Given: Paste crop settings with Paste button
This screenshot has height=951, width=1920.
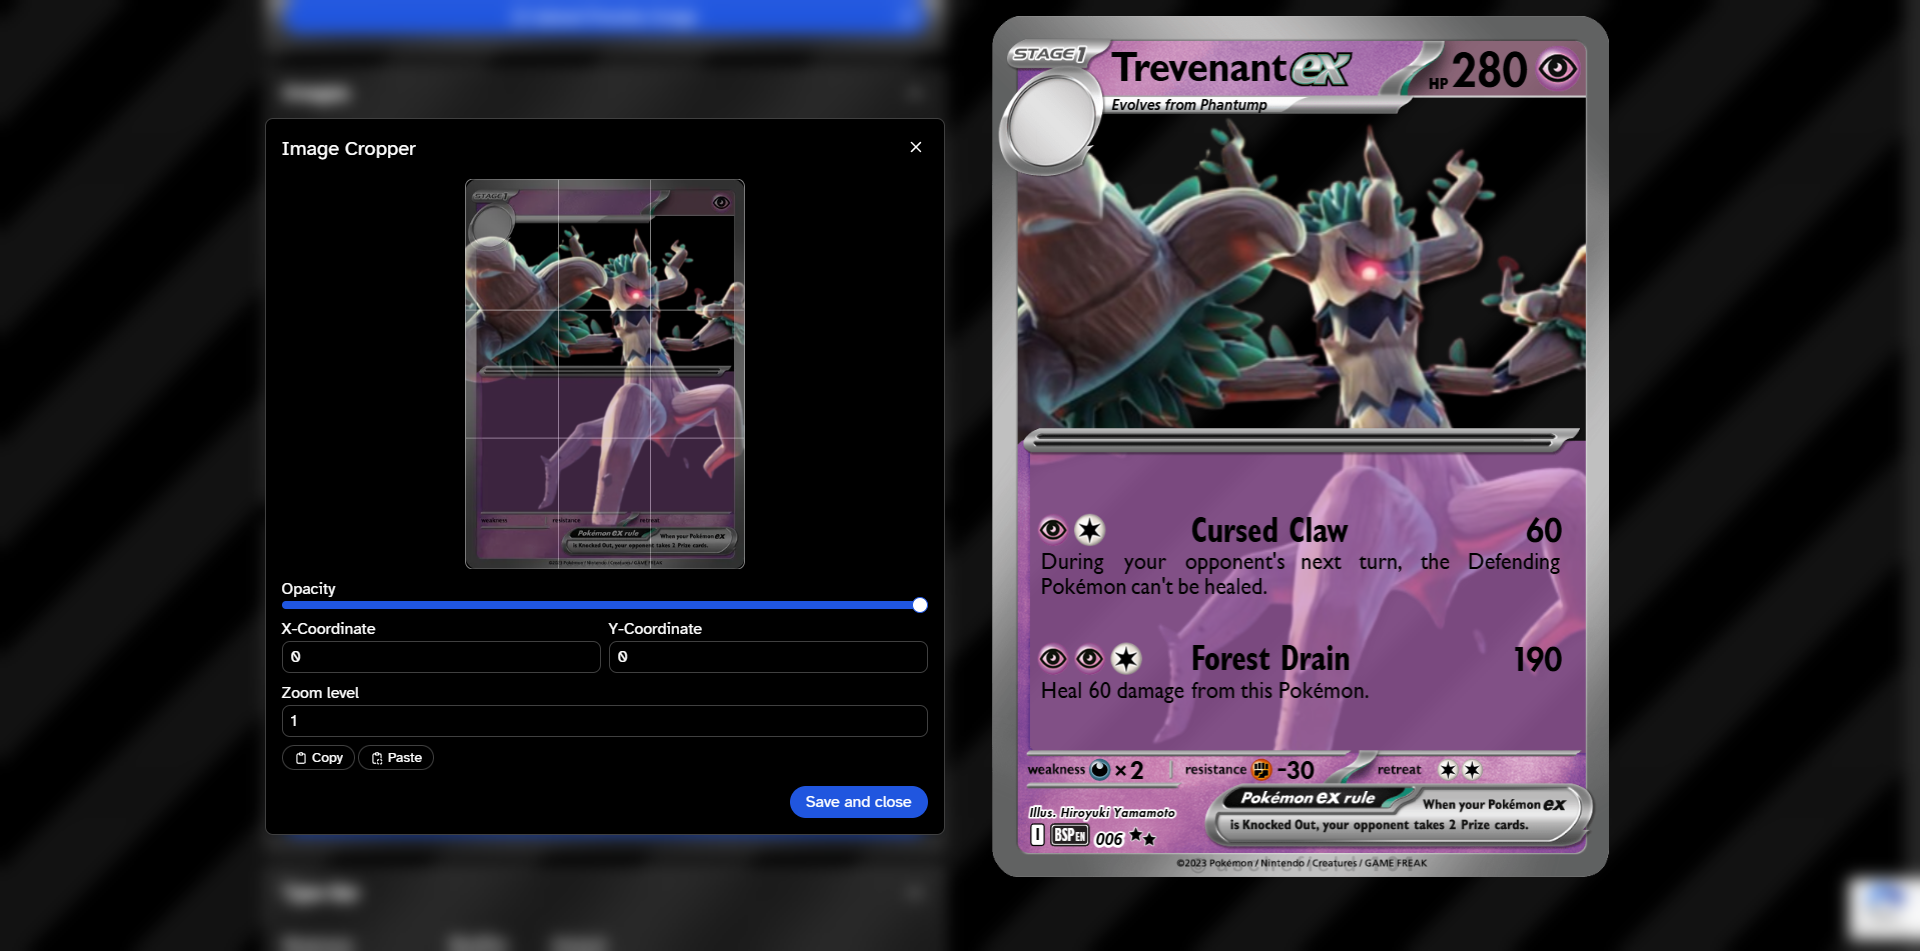Looking at the screenshot, I should [x=396, y=758].
